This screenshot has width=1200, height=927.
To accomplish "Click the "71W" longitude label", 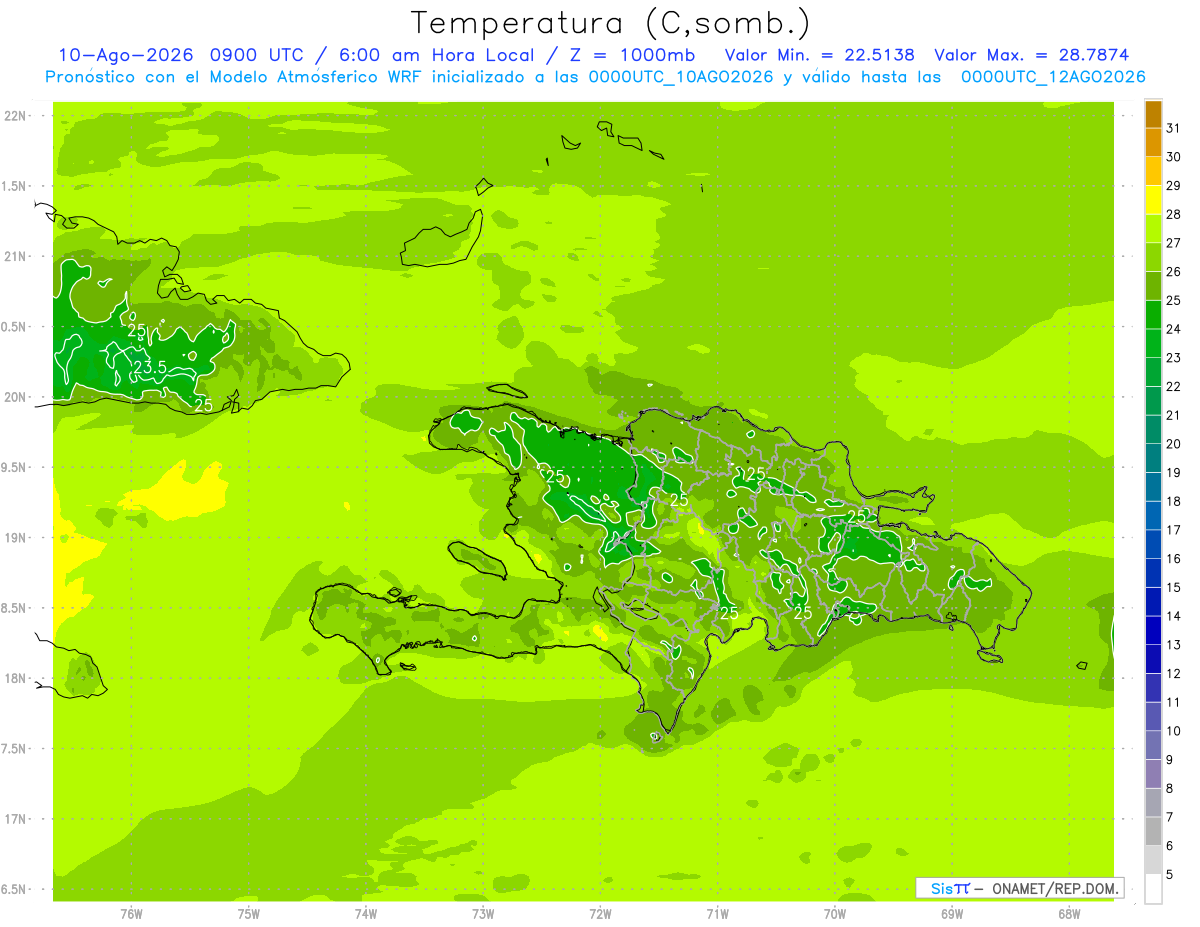I will (717, 914).
